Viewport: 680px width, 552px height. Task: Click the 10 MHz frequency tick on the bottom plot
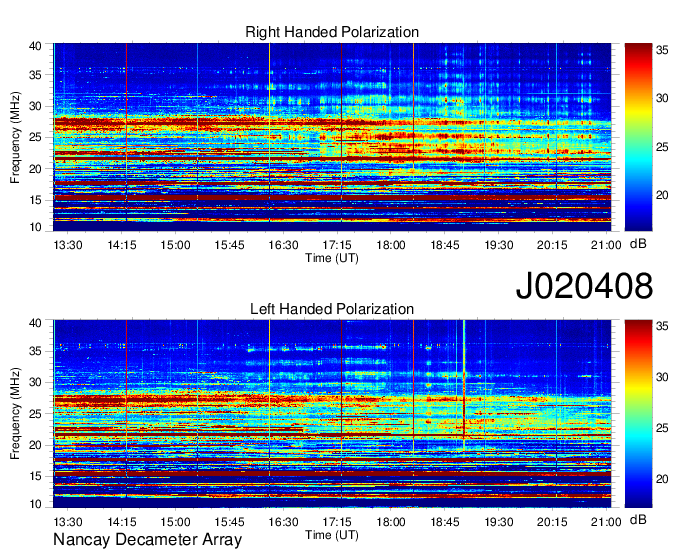tap(35, 504)
